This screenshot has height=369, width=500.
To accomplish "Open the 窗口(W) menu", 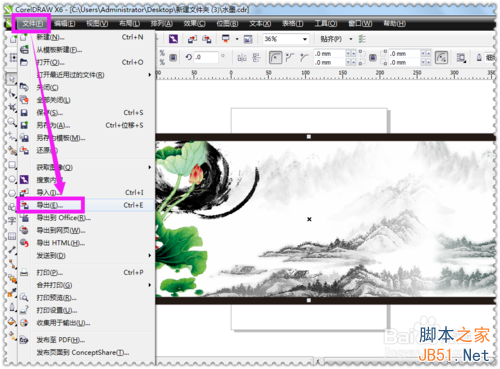I will pyautogui.click(x=360, y=23).
